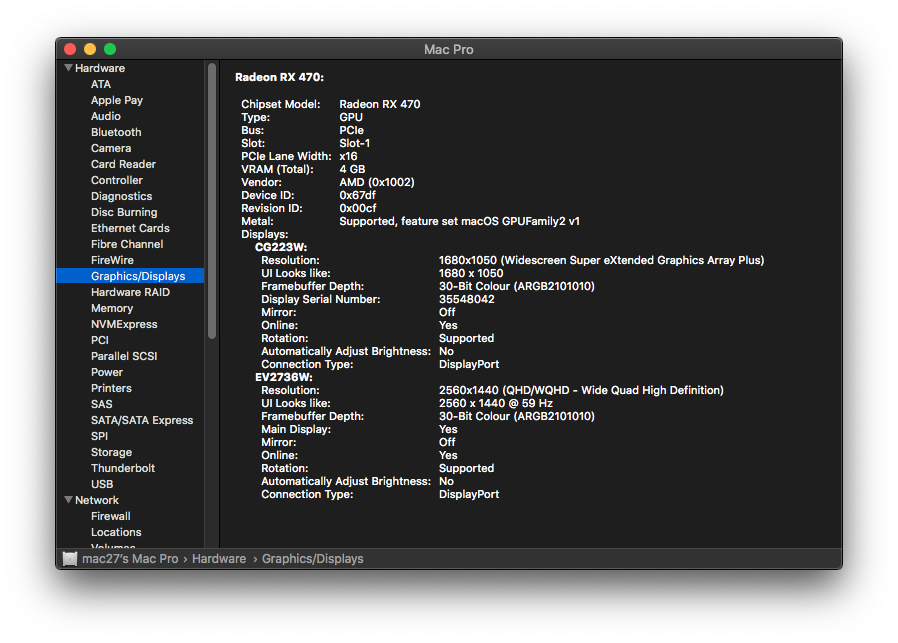Click the Network category label
This screenshot has width=898, height=643.
coord(97,501)
